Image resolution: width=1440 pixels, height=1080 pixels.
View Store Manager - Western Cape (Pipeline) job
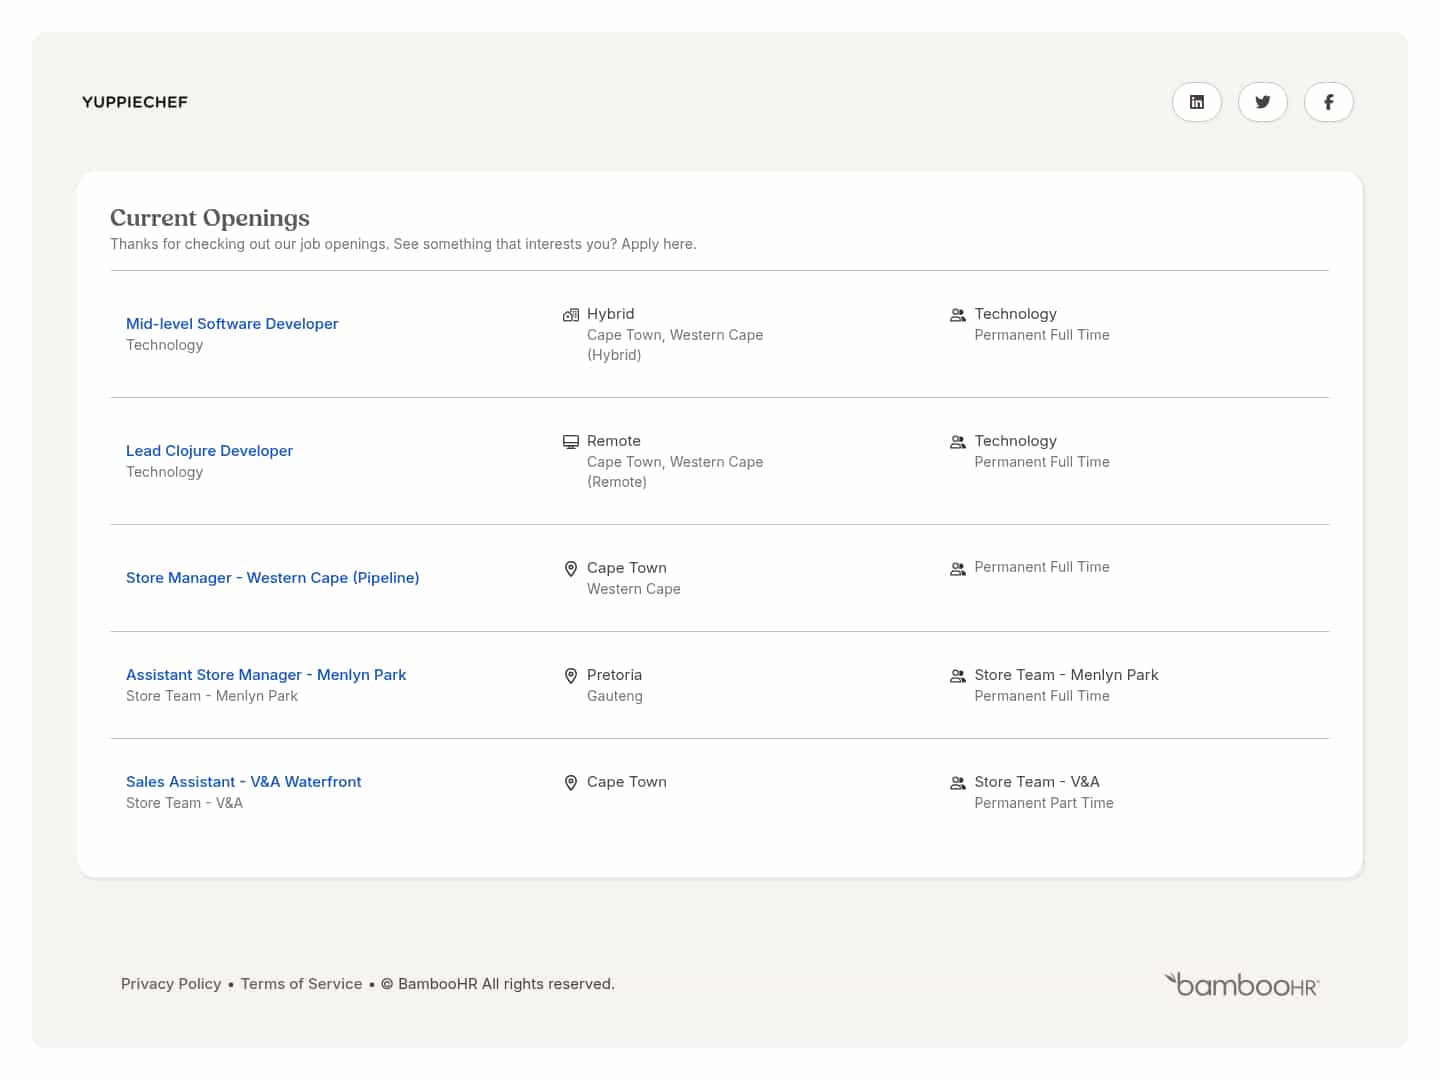(x=272, y=578)
